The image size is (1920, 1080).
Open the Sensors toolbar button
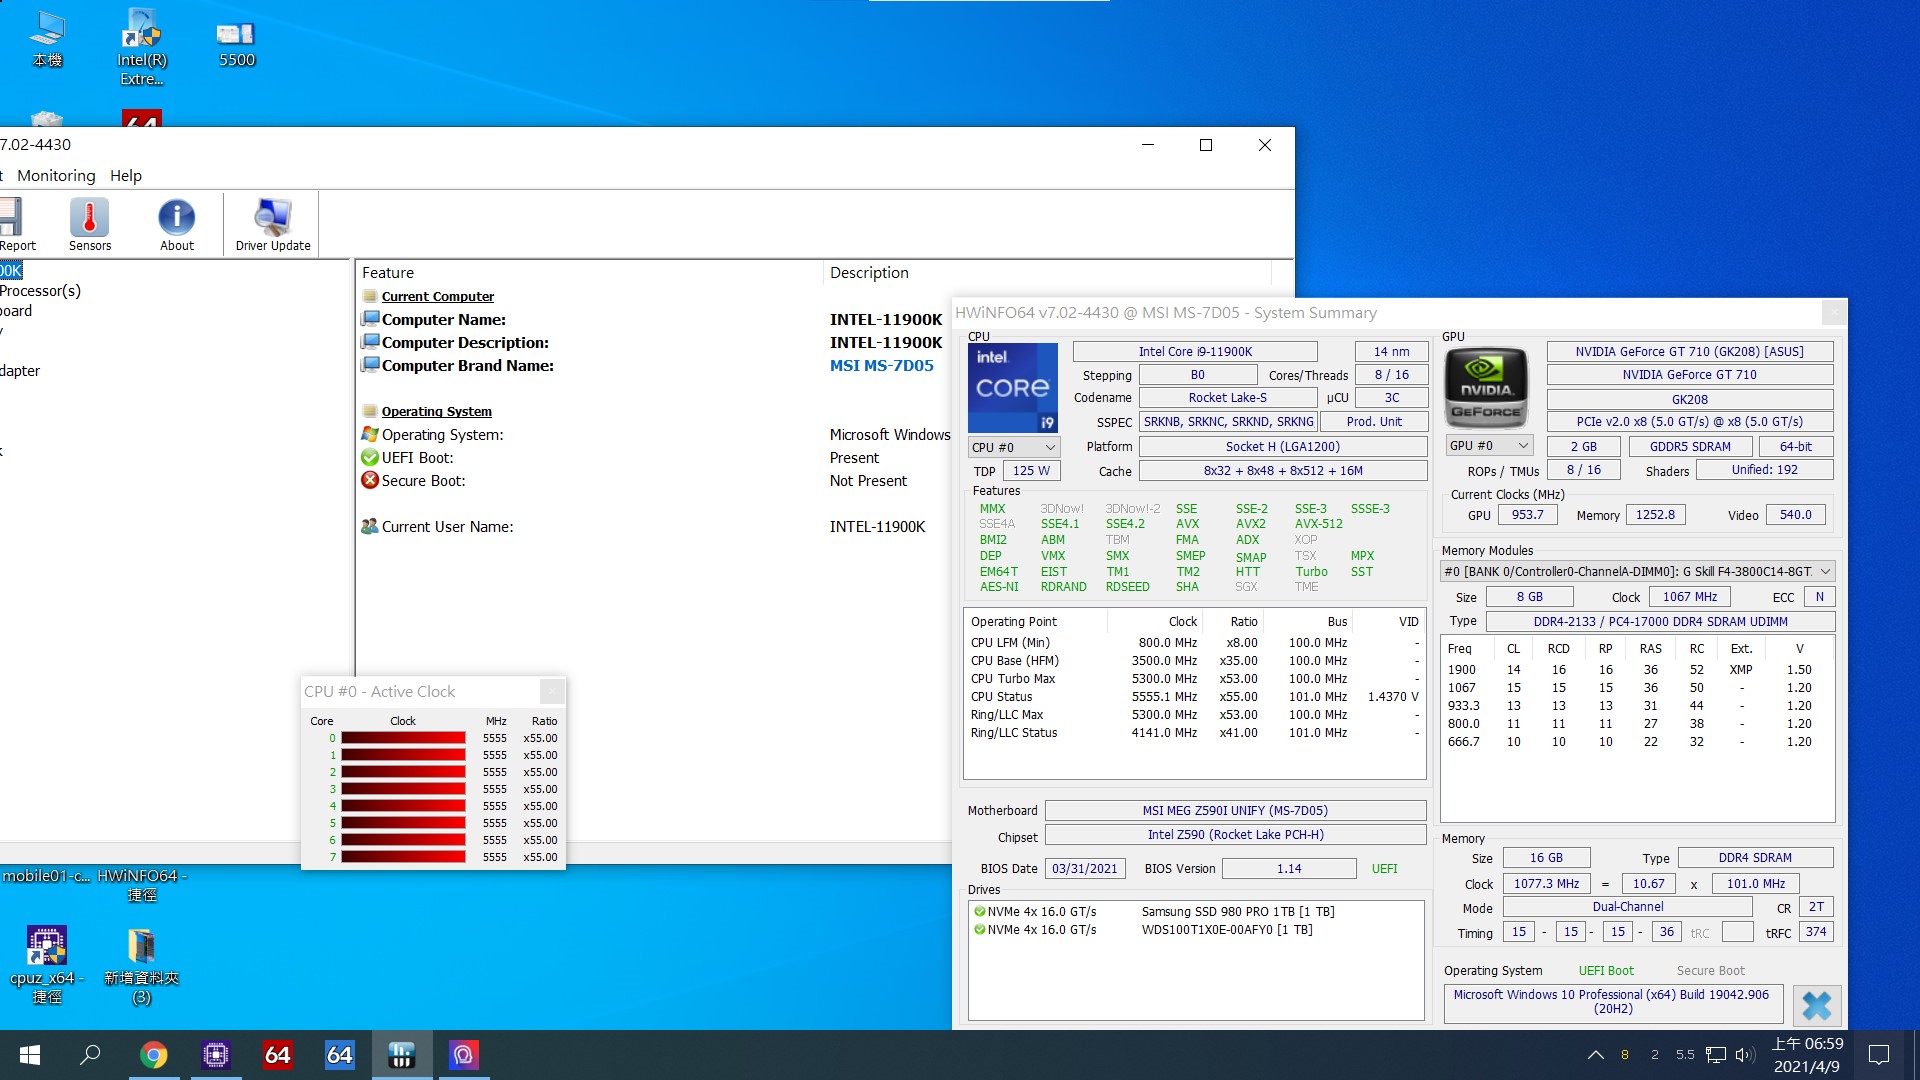pyautogui.click(x=89, y=224)
